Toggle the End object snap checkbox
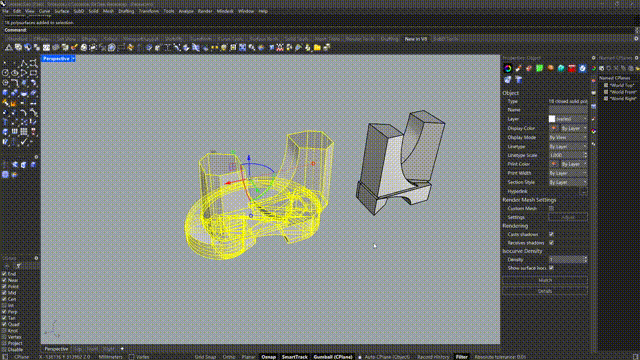 coord(4,274)
